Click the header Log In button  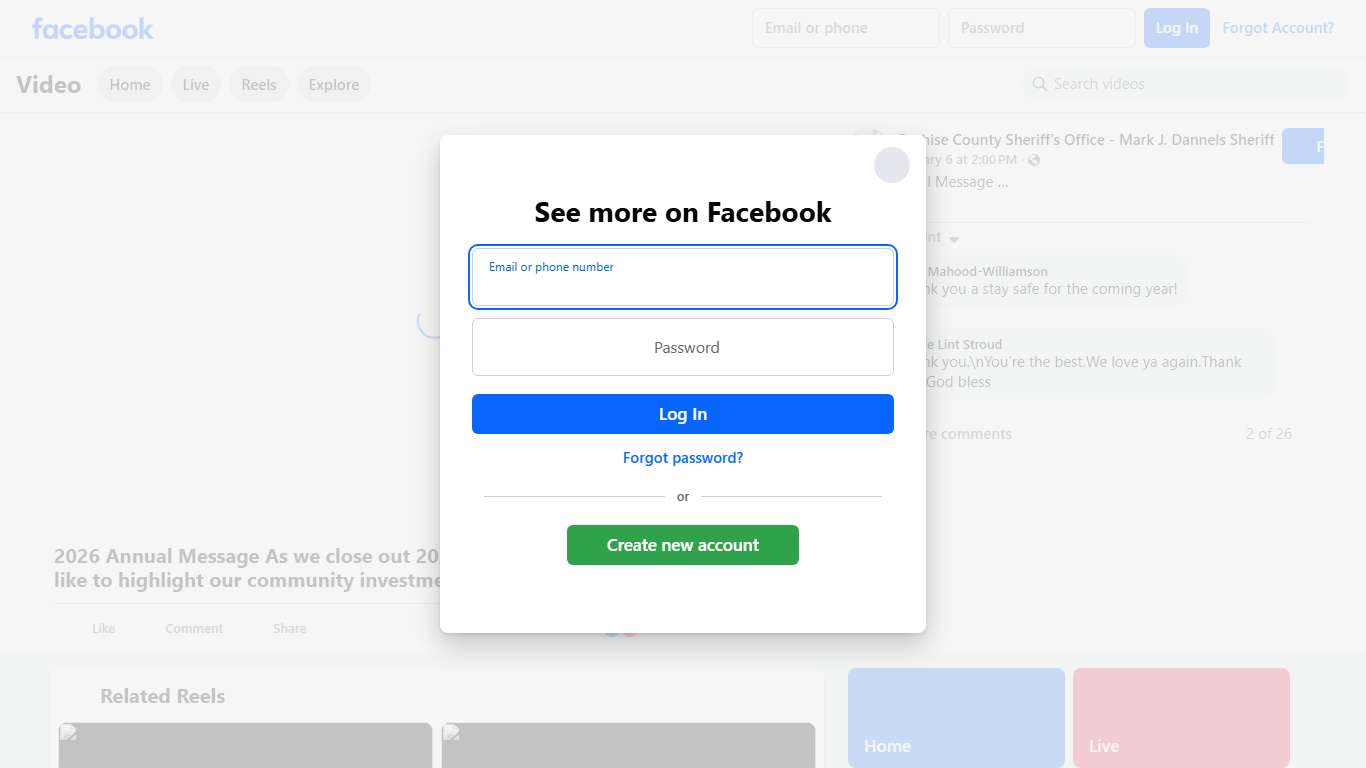[x=1177, y=28]
